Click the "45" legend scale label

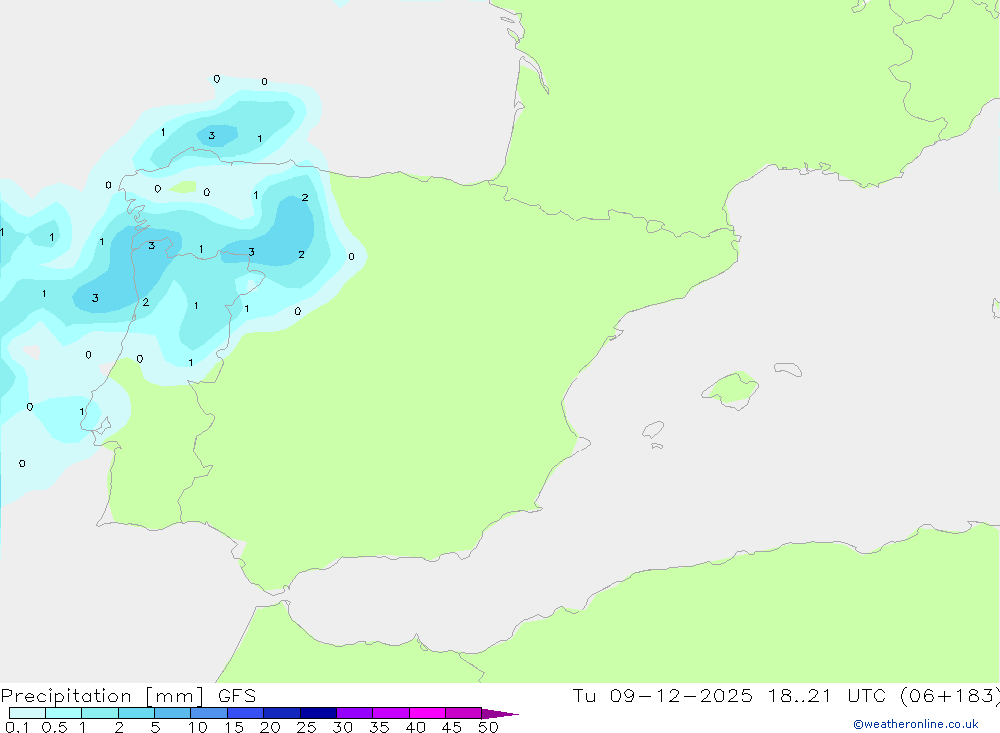[x=452, y=727]
